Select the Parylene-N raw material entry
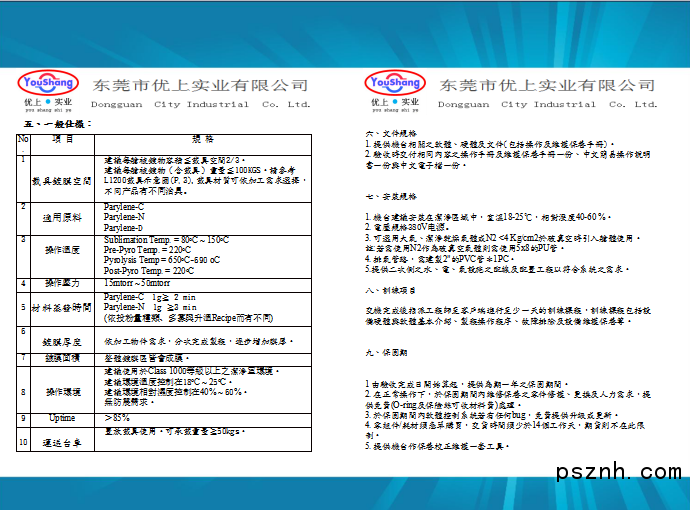The width and height of the screenshot is (690, 510). coord(124,217)
